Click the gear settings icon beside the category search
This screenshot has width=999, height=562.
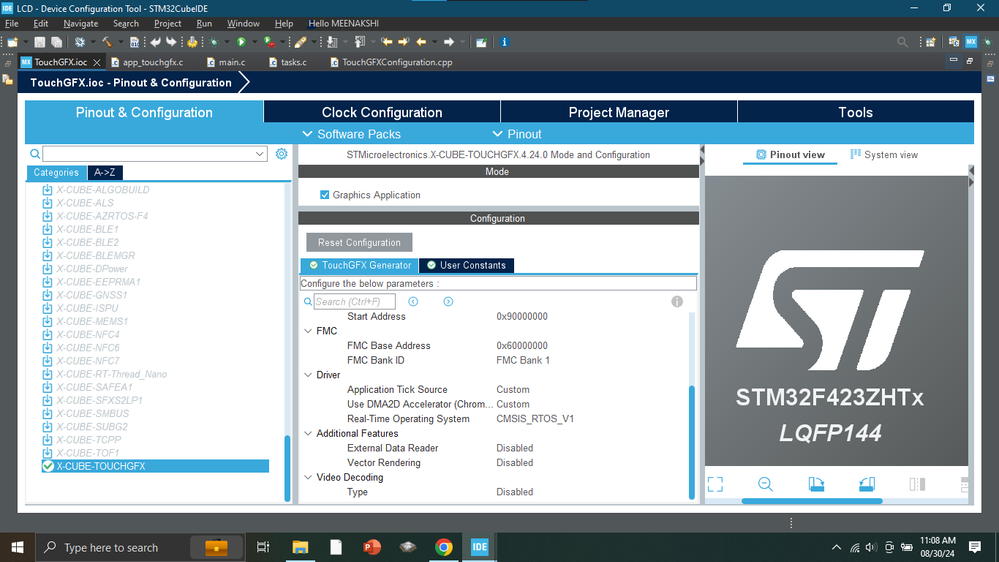[281, 154]
